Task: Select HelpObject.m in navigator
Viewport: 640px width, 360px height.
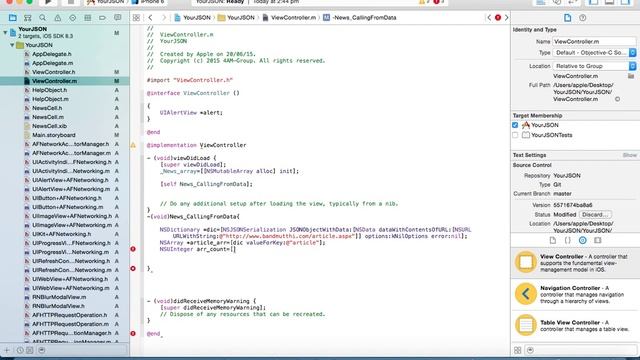Action: (50, 99)
